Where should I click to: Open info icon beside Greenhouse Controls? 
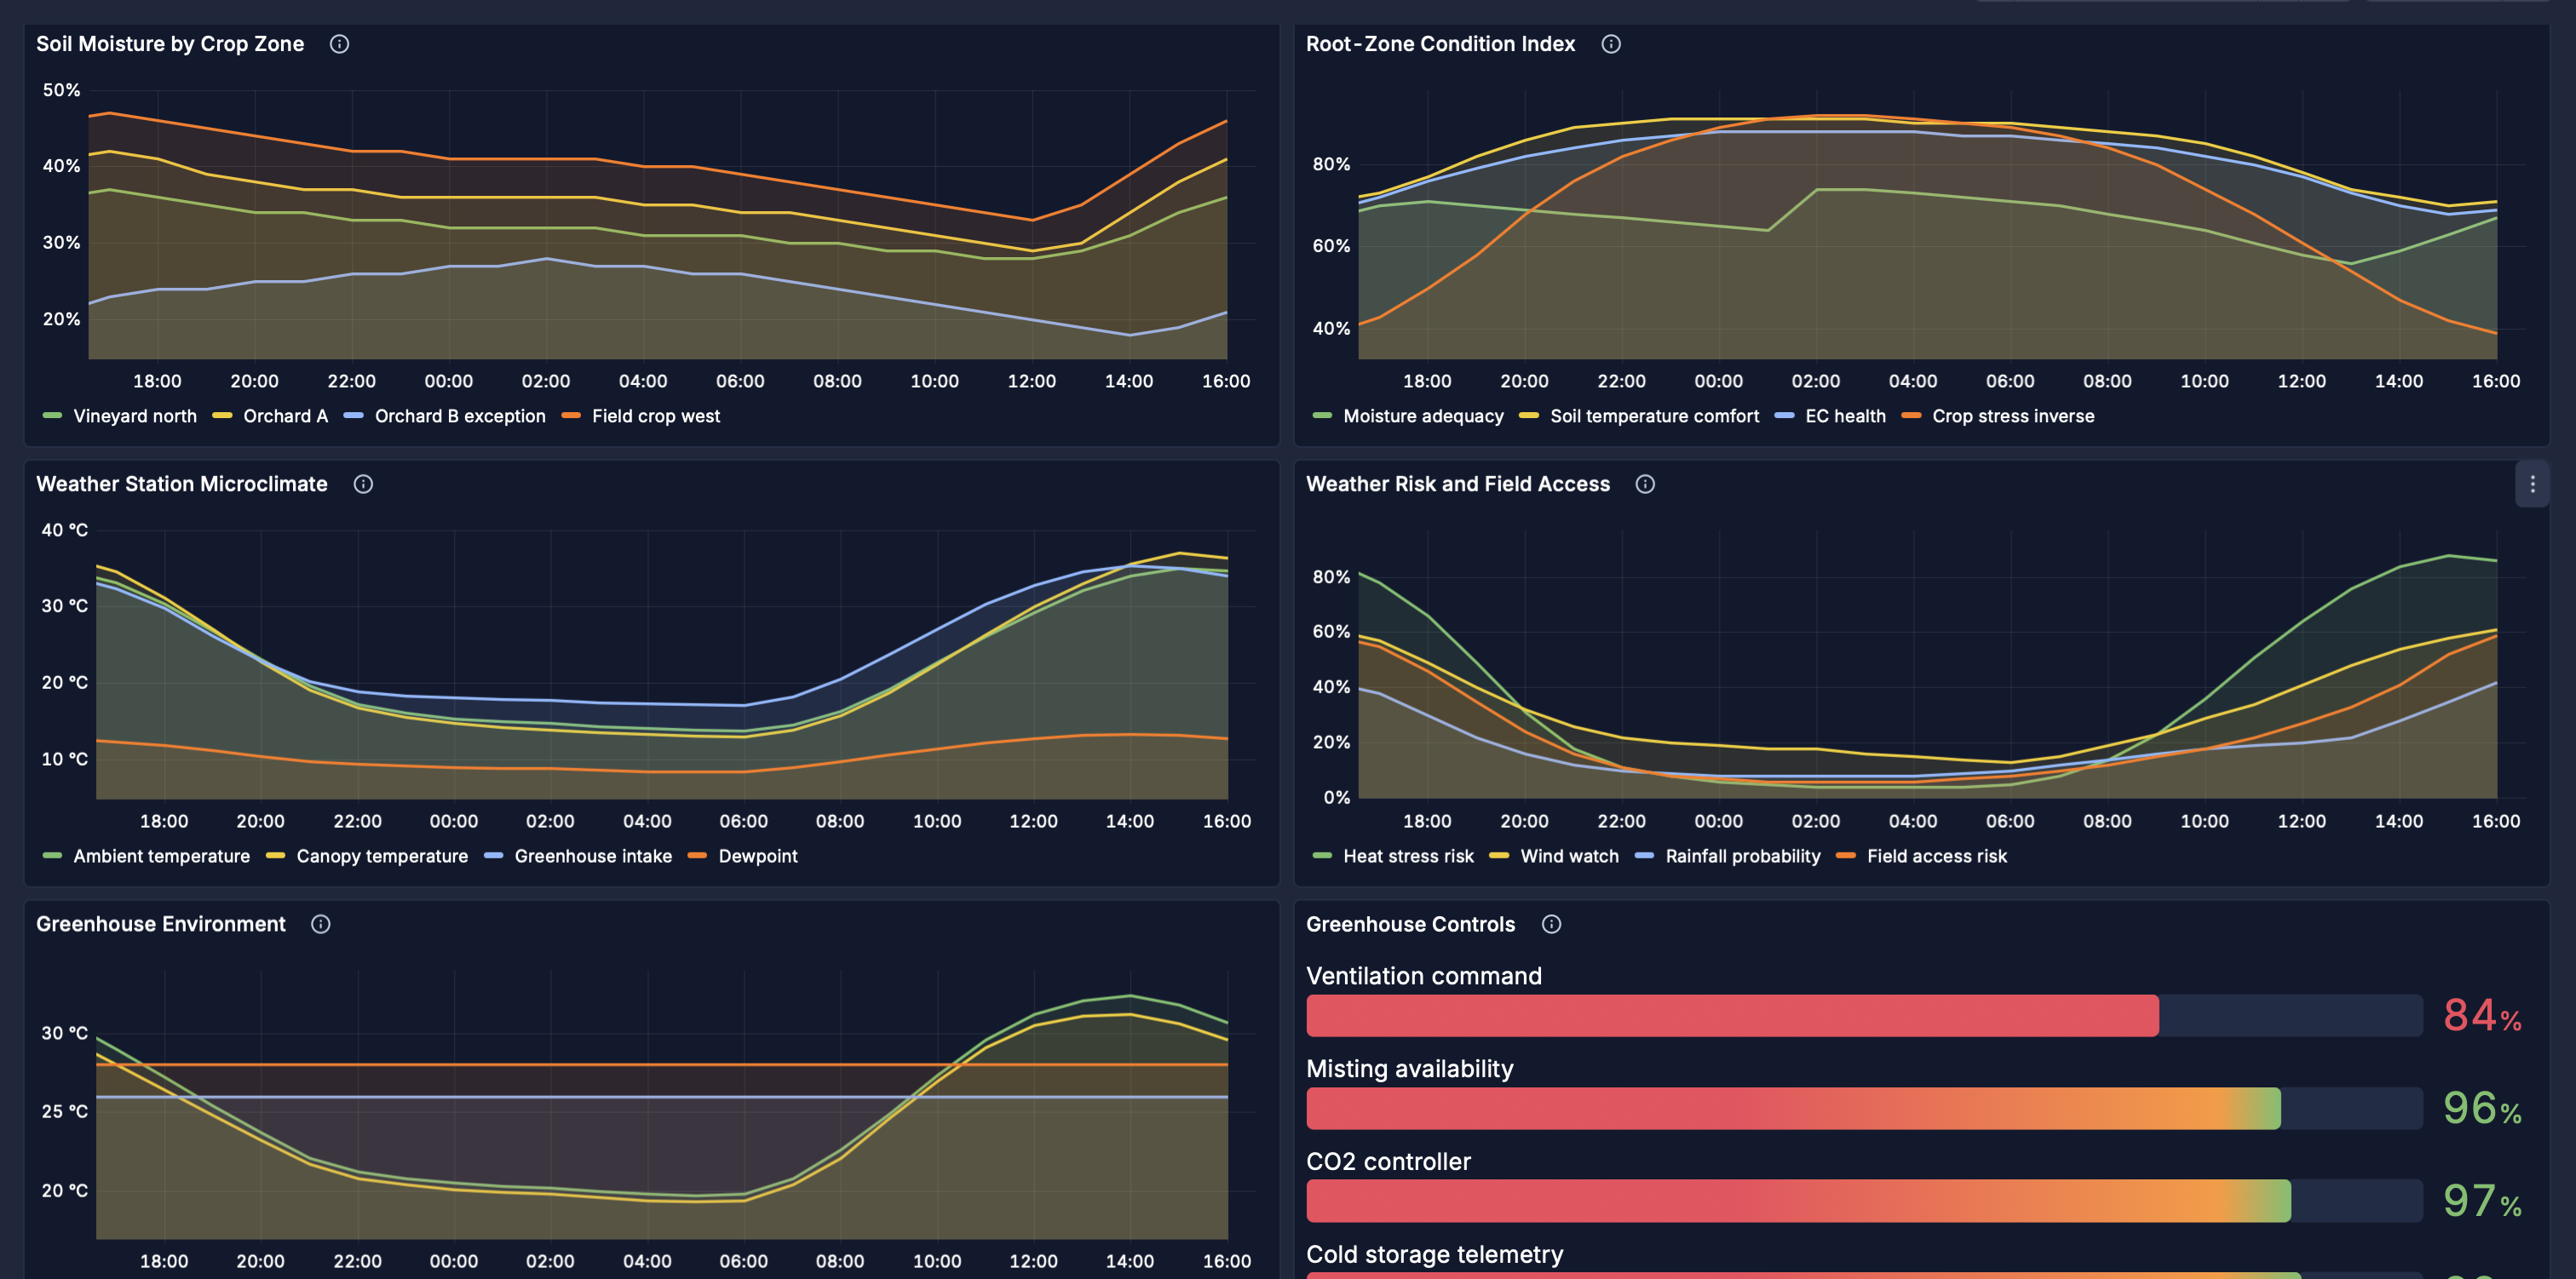1550,924
